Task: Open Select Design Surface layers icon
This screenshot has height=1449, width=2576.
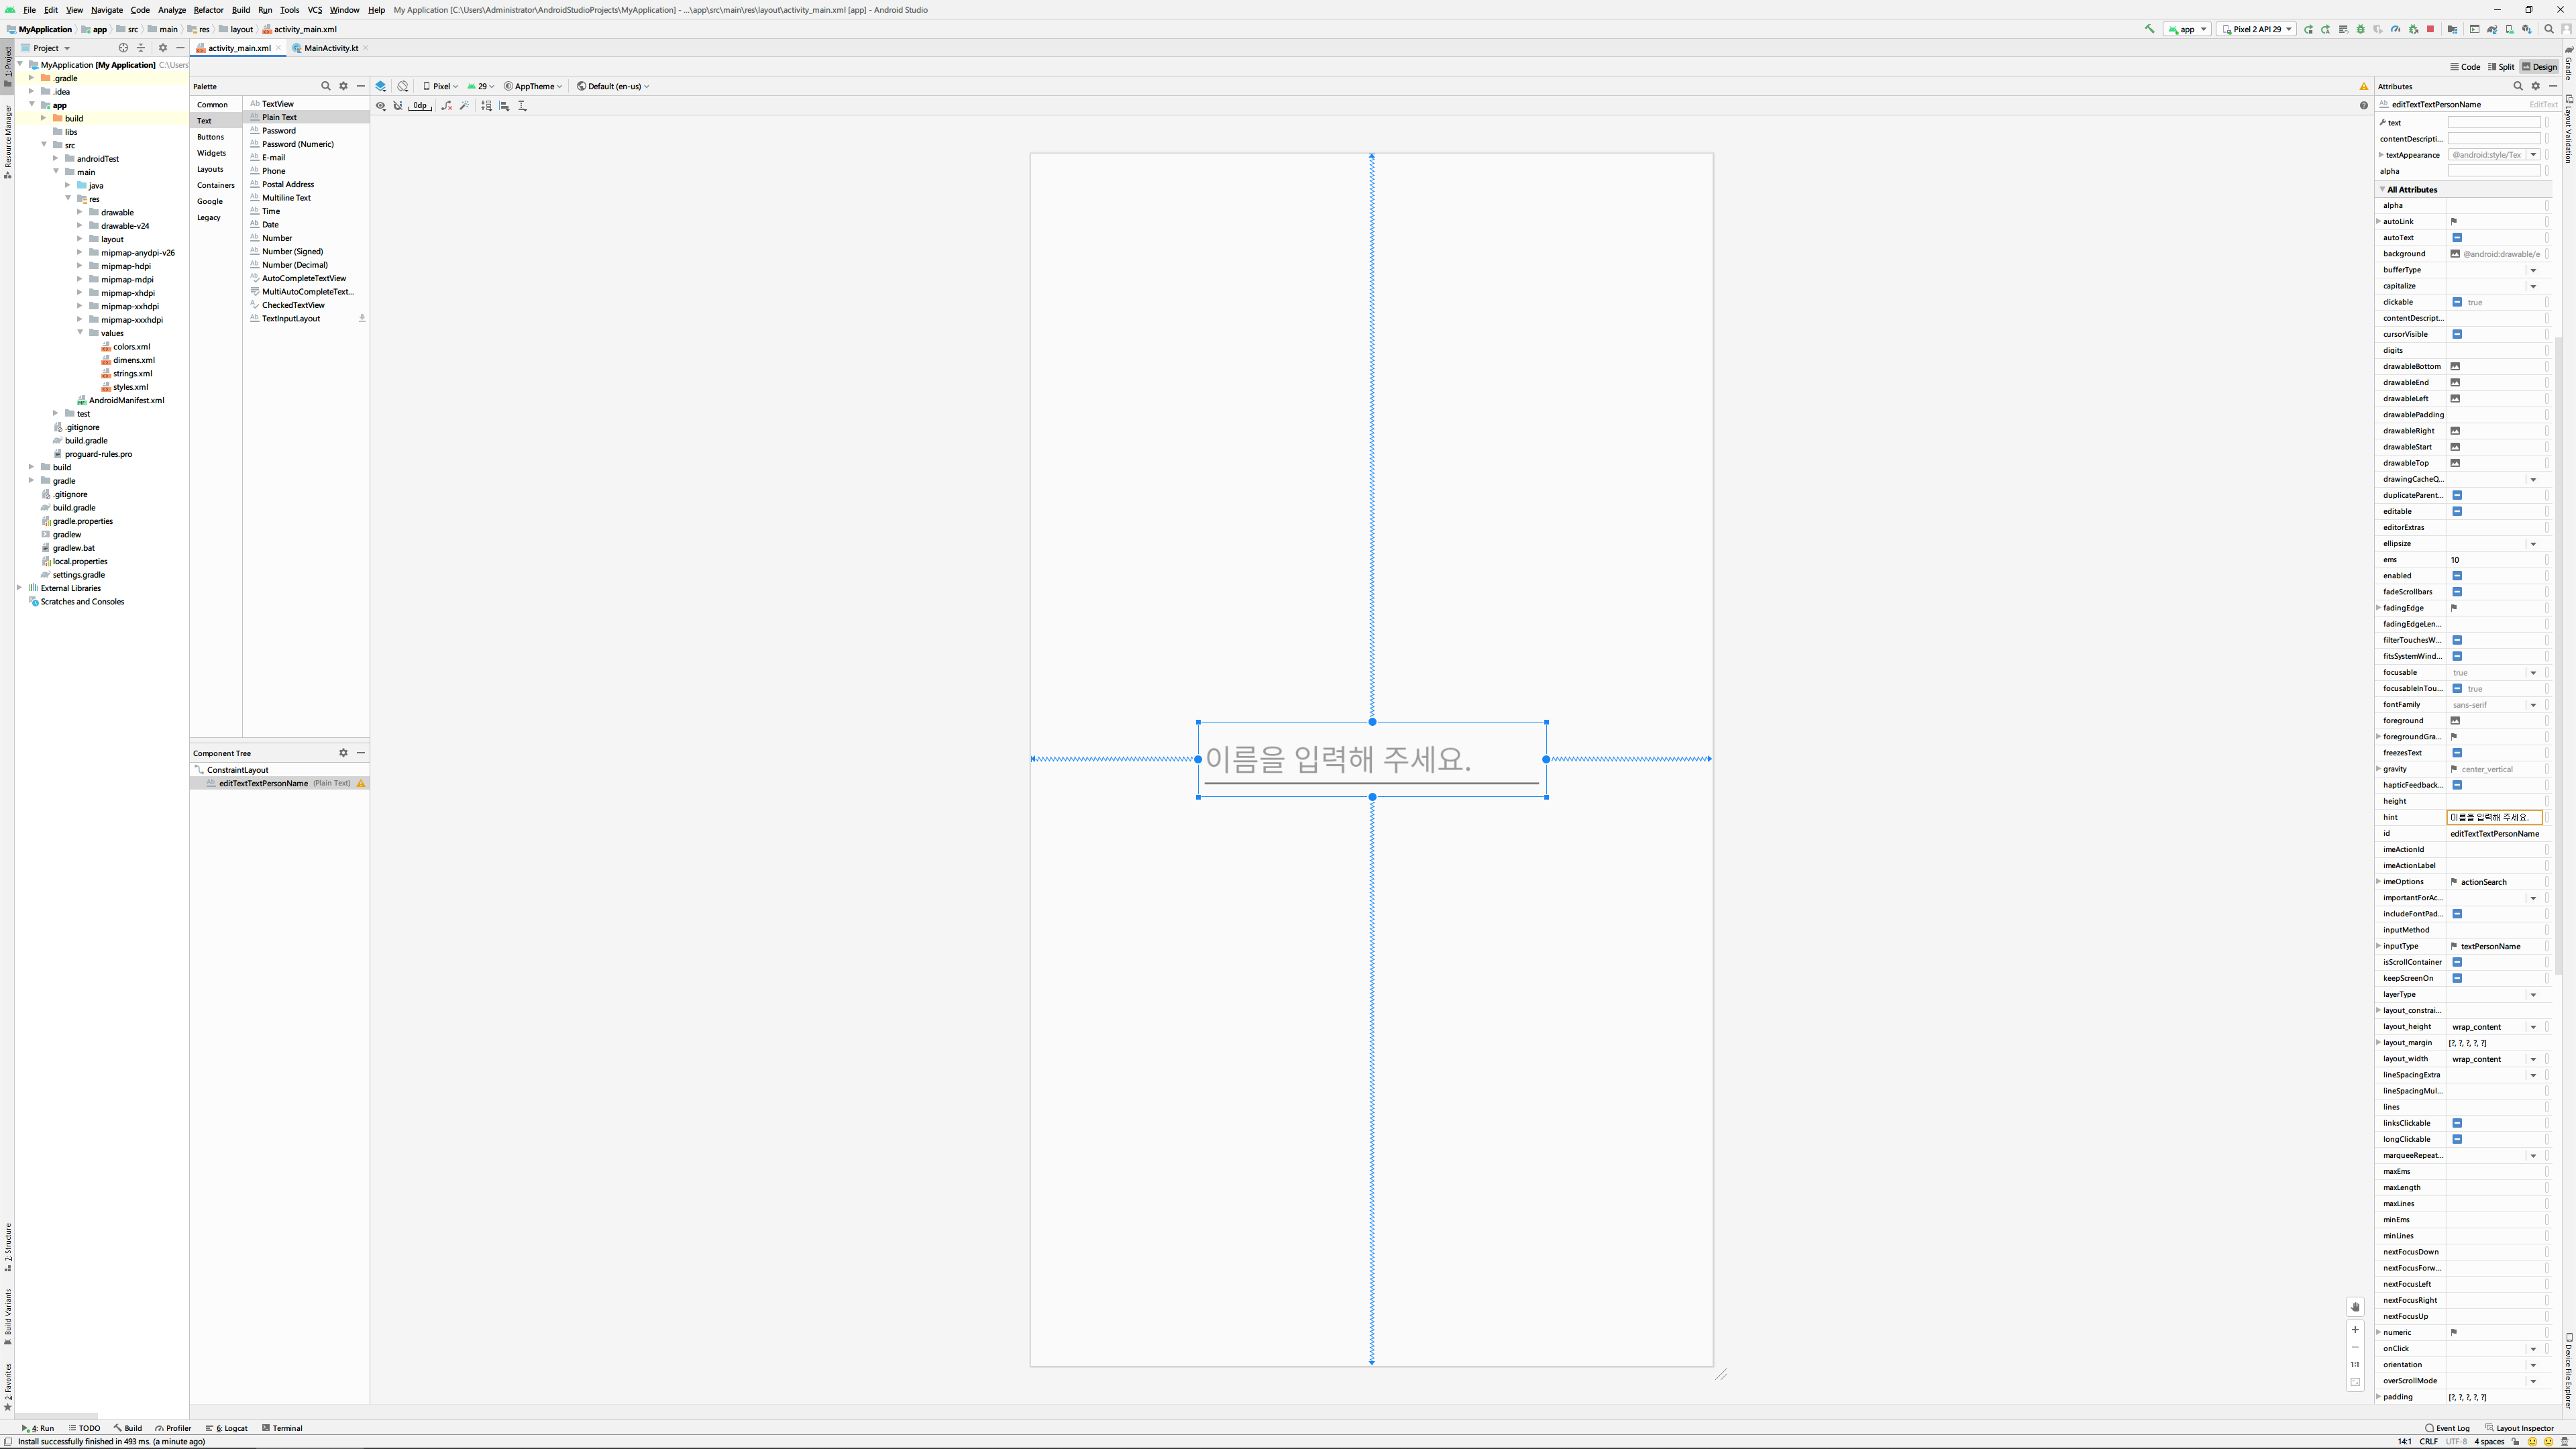Action: coord(381,86)
